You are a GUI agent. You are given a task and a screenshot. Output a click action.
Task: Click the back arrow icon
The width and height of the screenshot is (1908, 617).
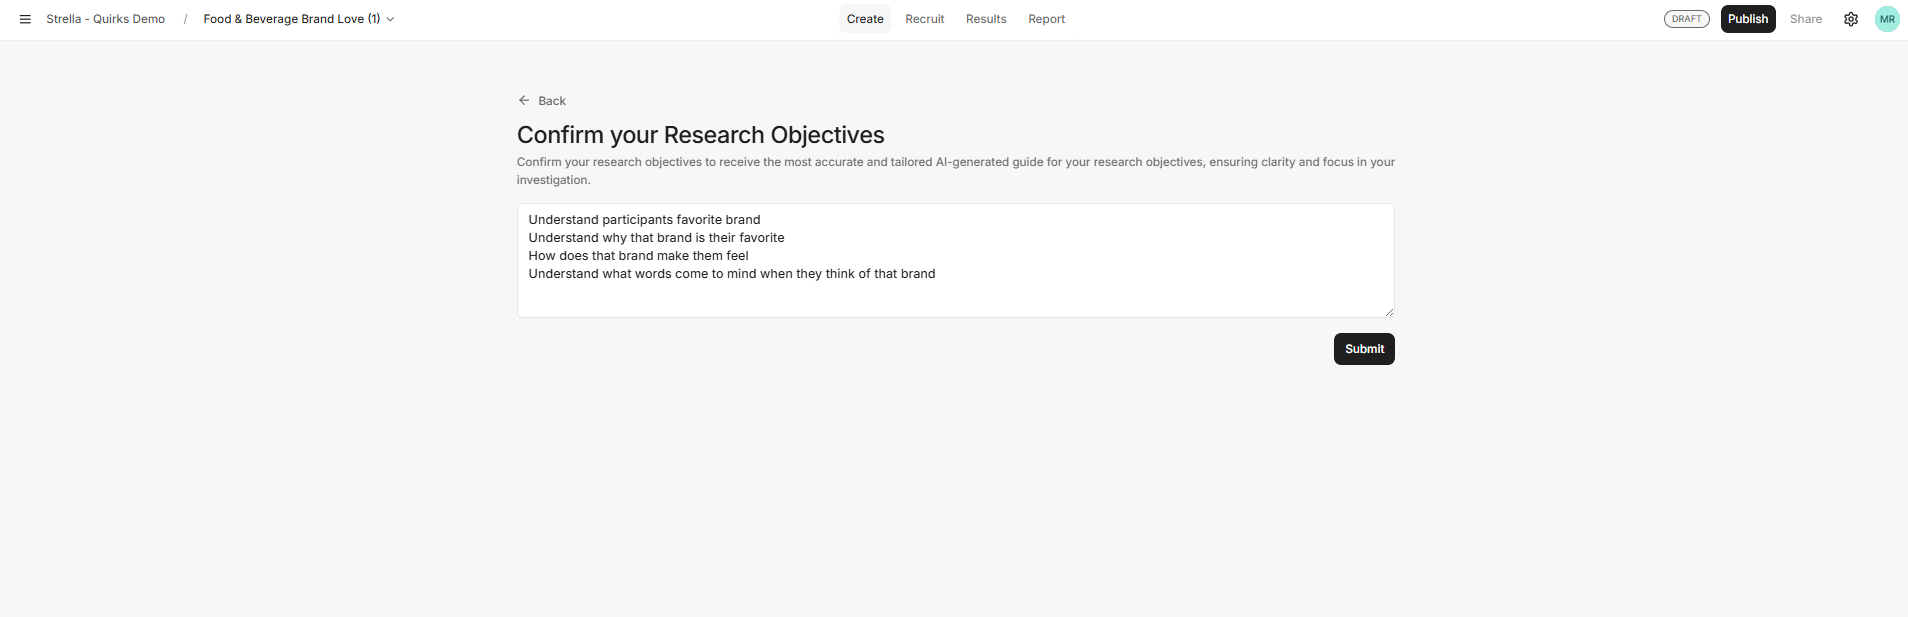[524, 100]
